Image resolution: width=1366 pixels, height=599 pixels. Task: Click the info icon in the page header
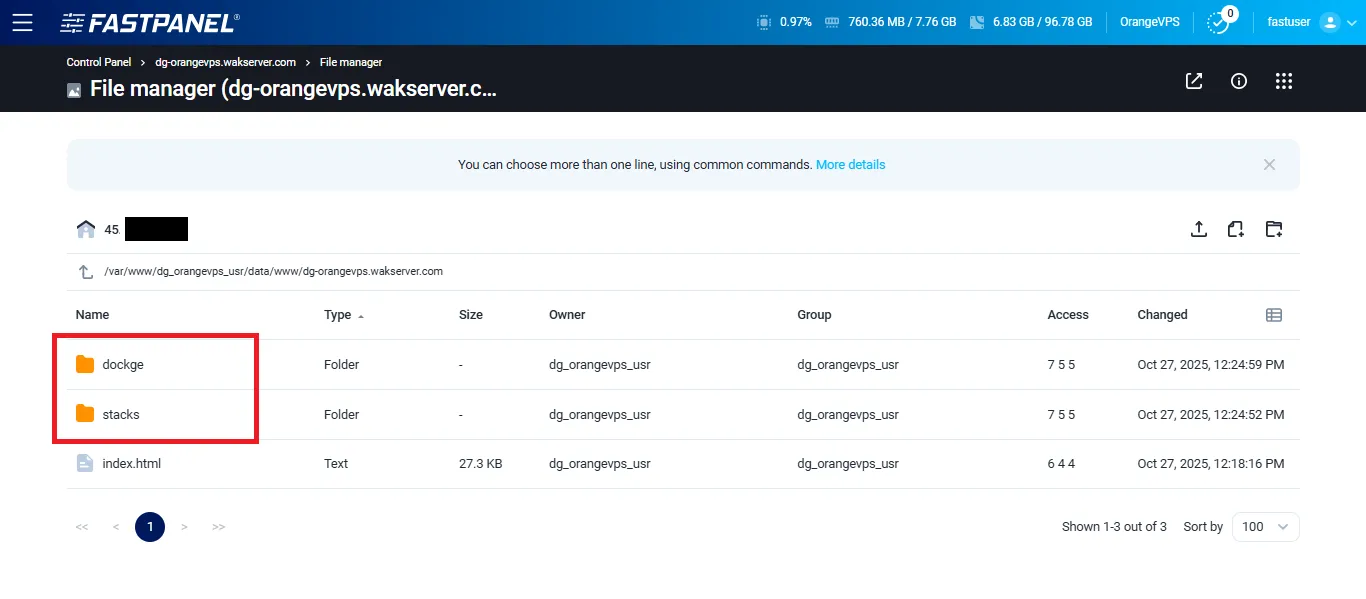(1238, 81)
